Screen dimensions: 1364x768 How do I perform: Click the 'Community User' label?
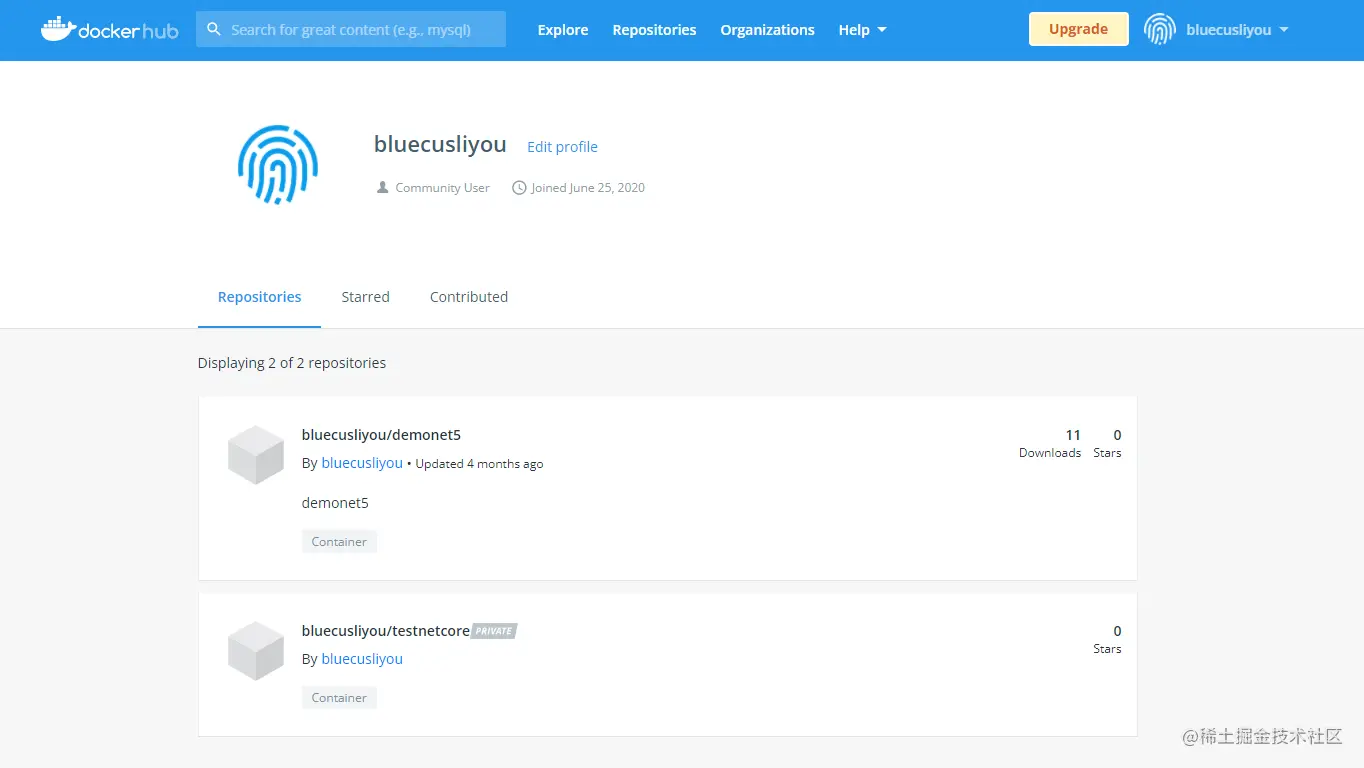[442, 187]
